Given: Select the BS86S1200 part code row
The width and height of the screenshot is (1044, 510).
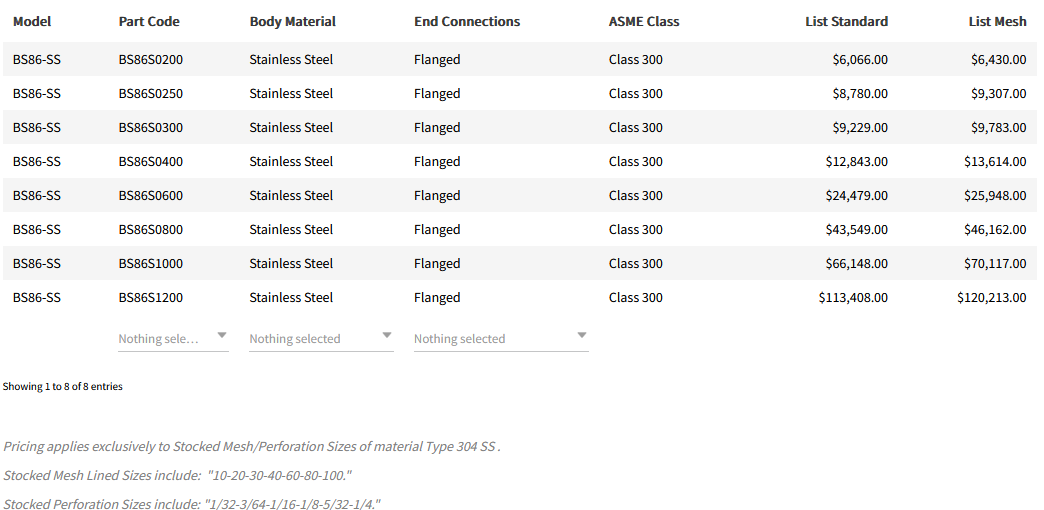Looking at the screenshot, I should click(x=150, y=297).
